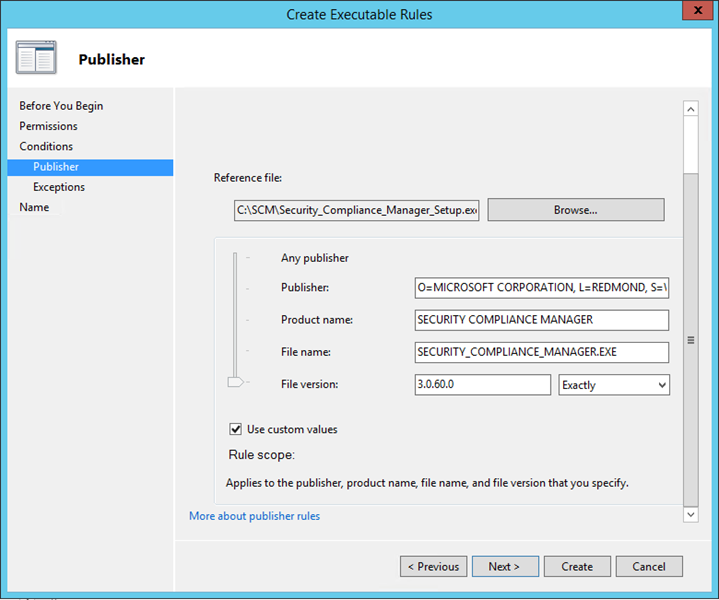Image resolution: width=719 pixels, height=600 pixels.
Task: Open the Before You Begin step
Action: [x=61, y=106]
